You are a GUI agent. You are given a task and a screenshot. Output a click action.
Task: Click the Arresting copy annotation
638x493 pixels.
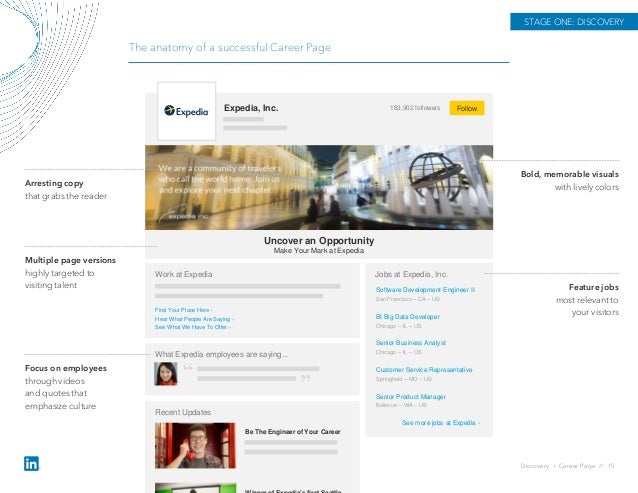pos(66,190)
